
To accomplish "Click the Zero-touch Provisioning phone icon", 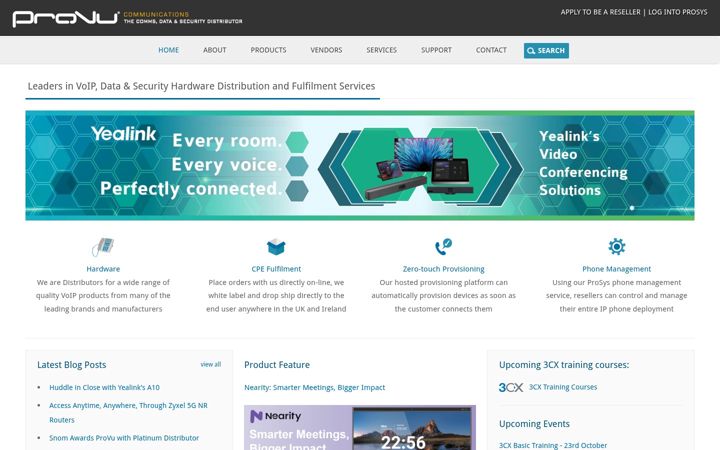I will click(x=443, y=247).
